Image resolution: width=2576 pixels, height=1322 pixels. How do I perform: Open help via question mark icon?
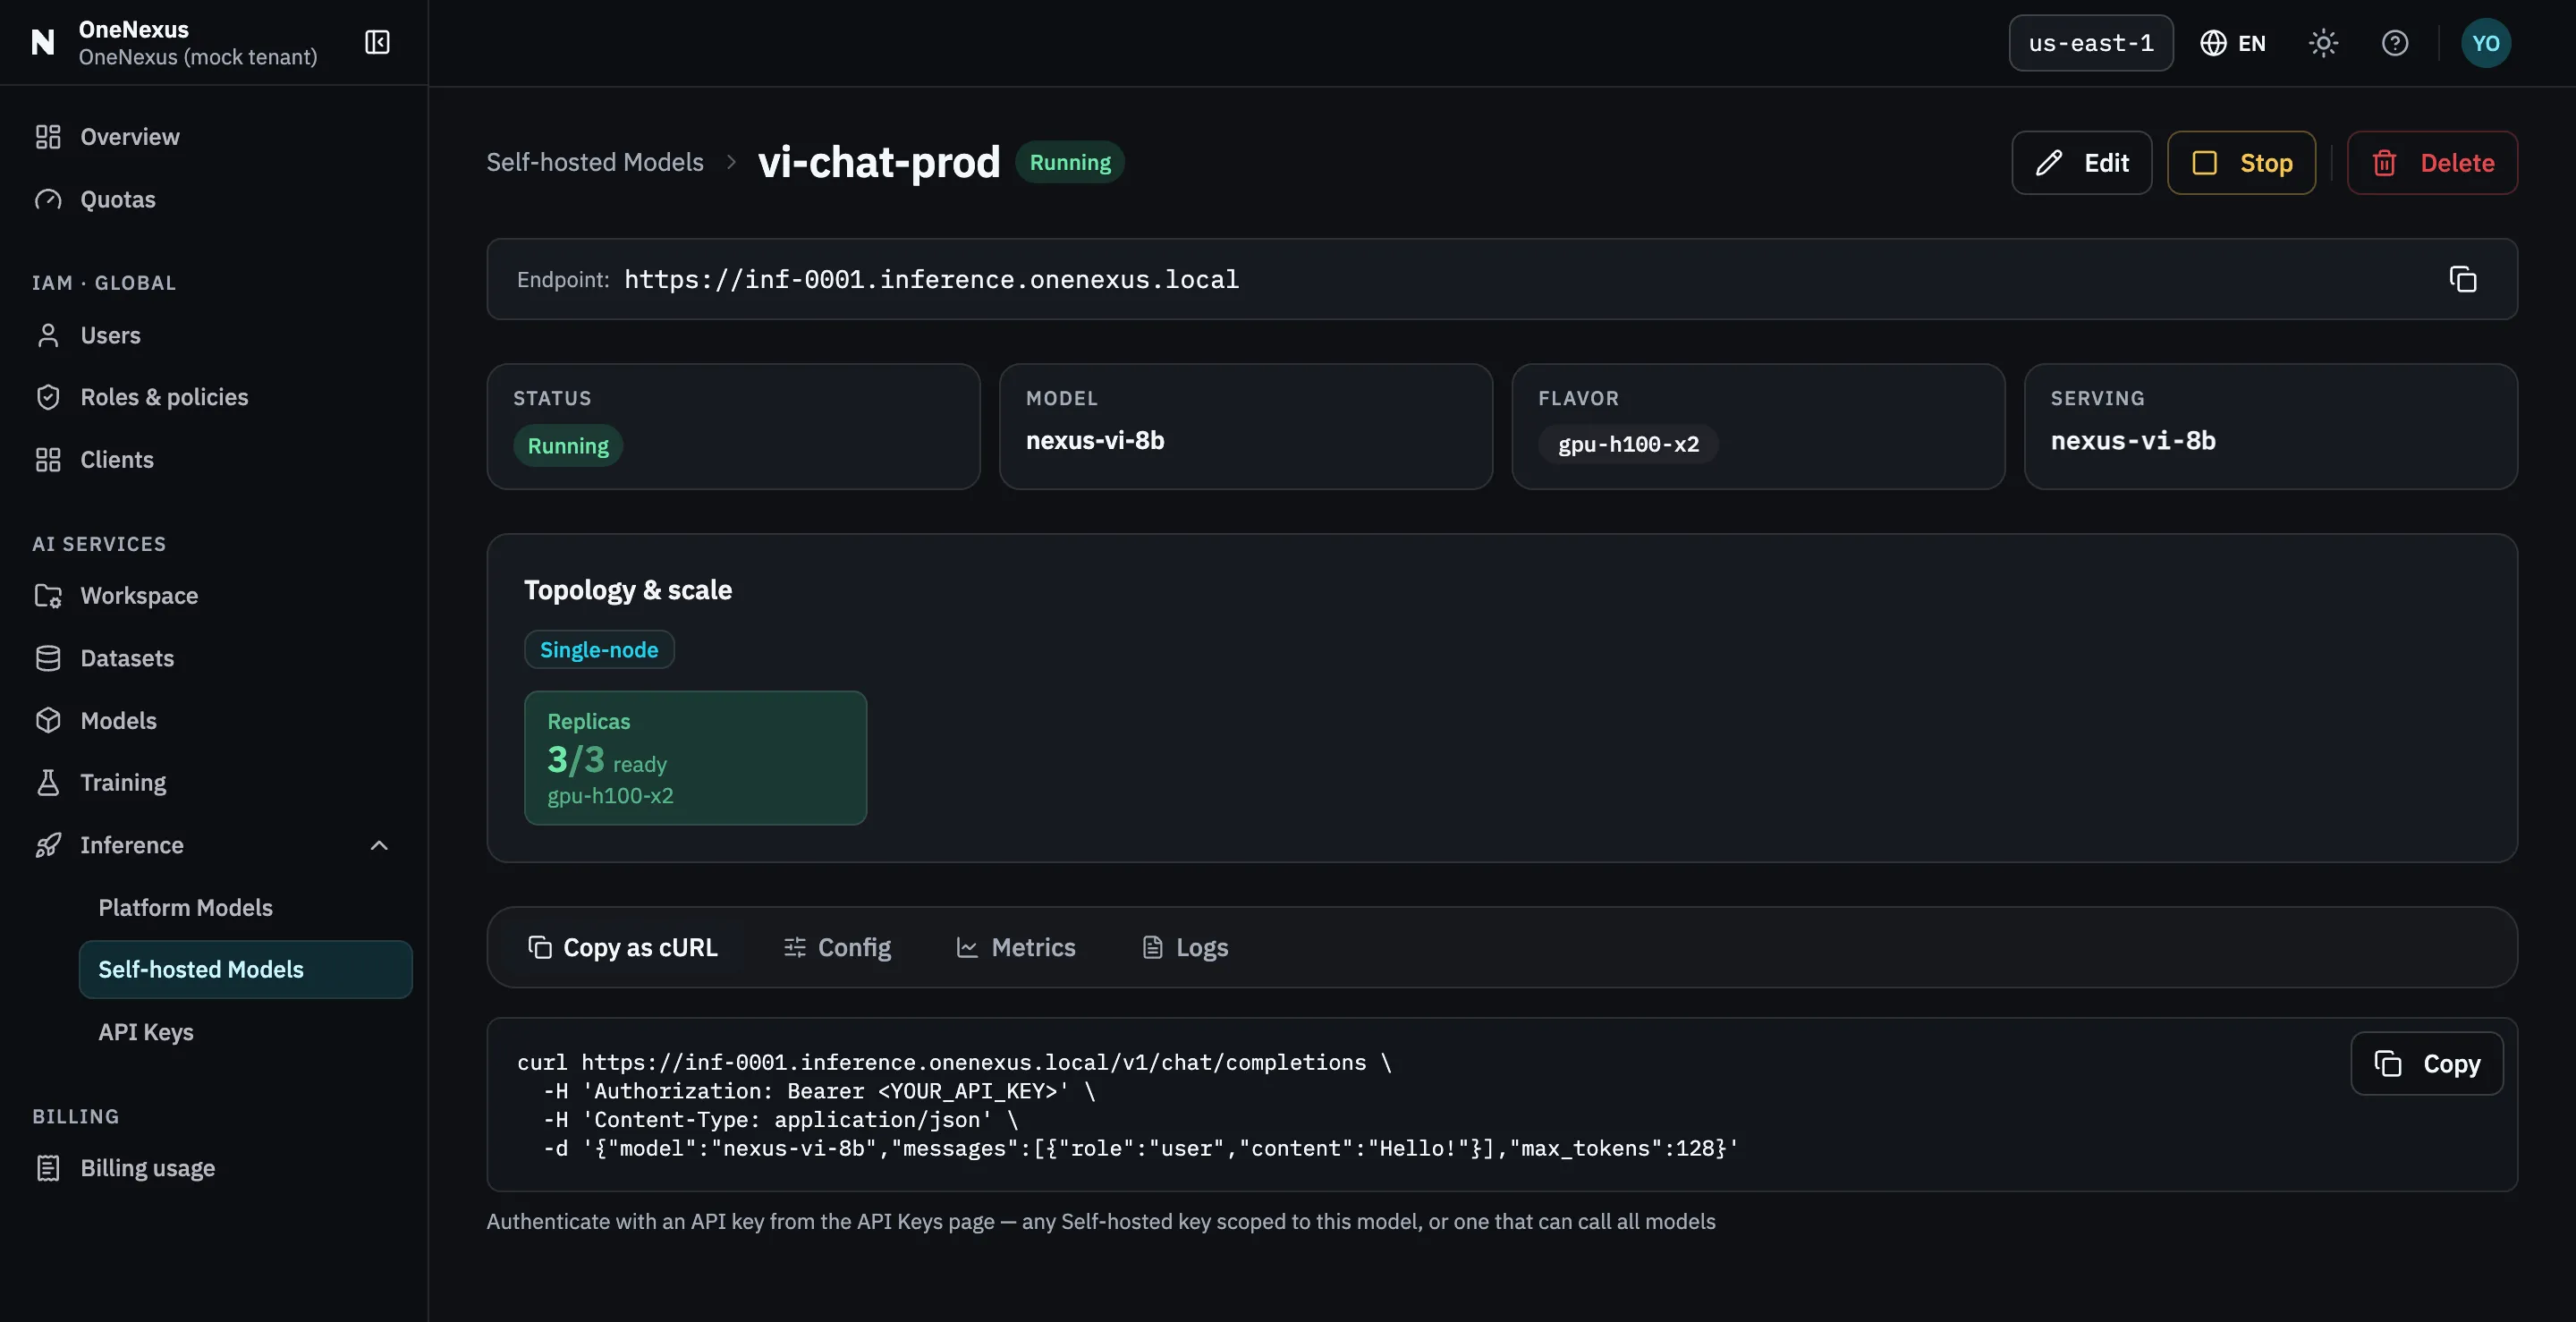pyautogui.click(x=2395, y=43)
